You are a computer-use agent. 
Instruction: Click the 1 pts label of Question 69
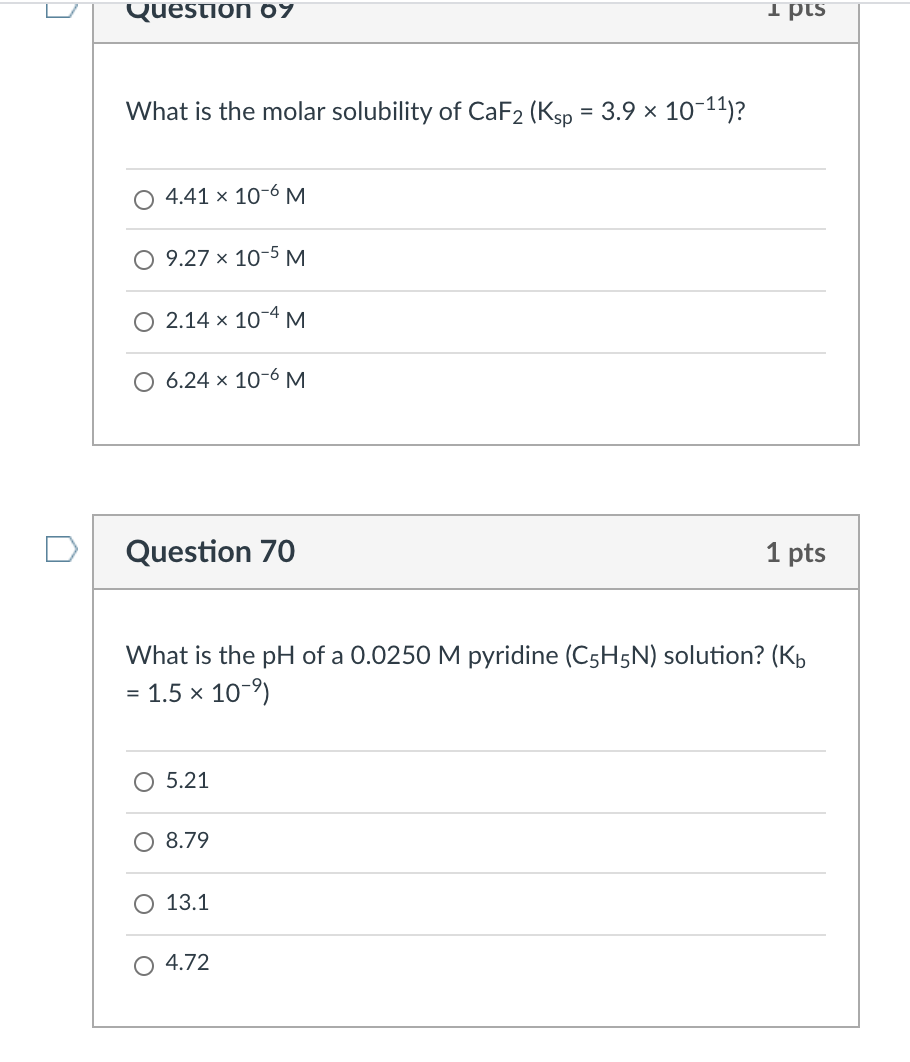coord(795,9)
